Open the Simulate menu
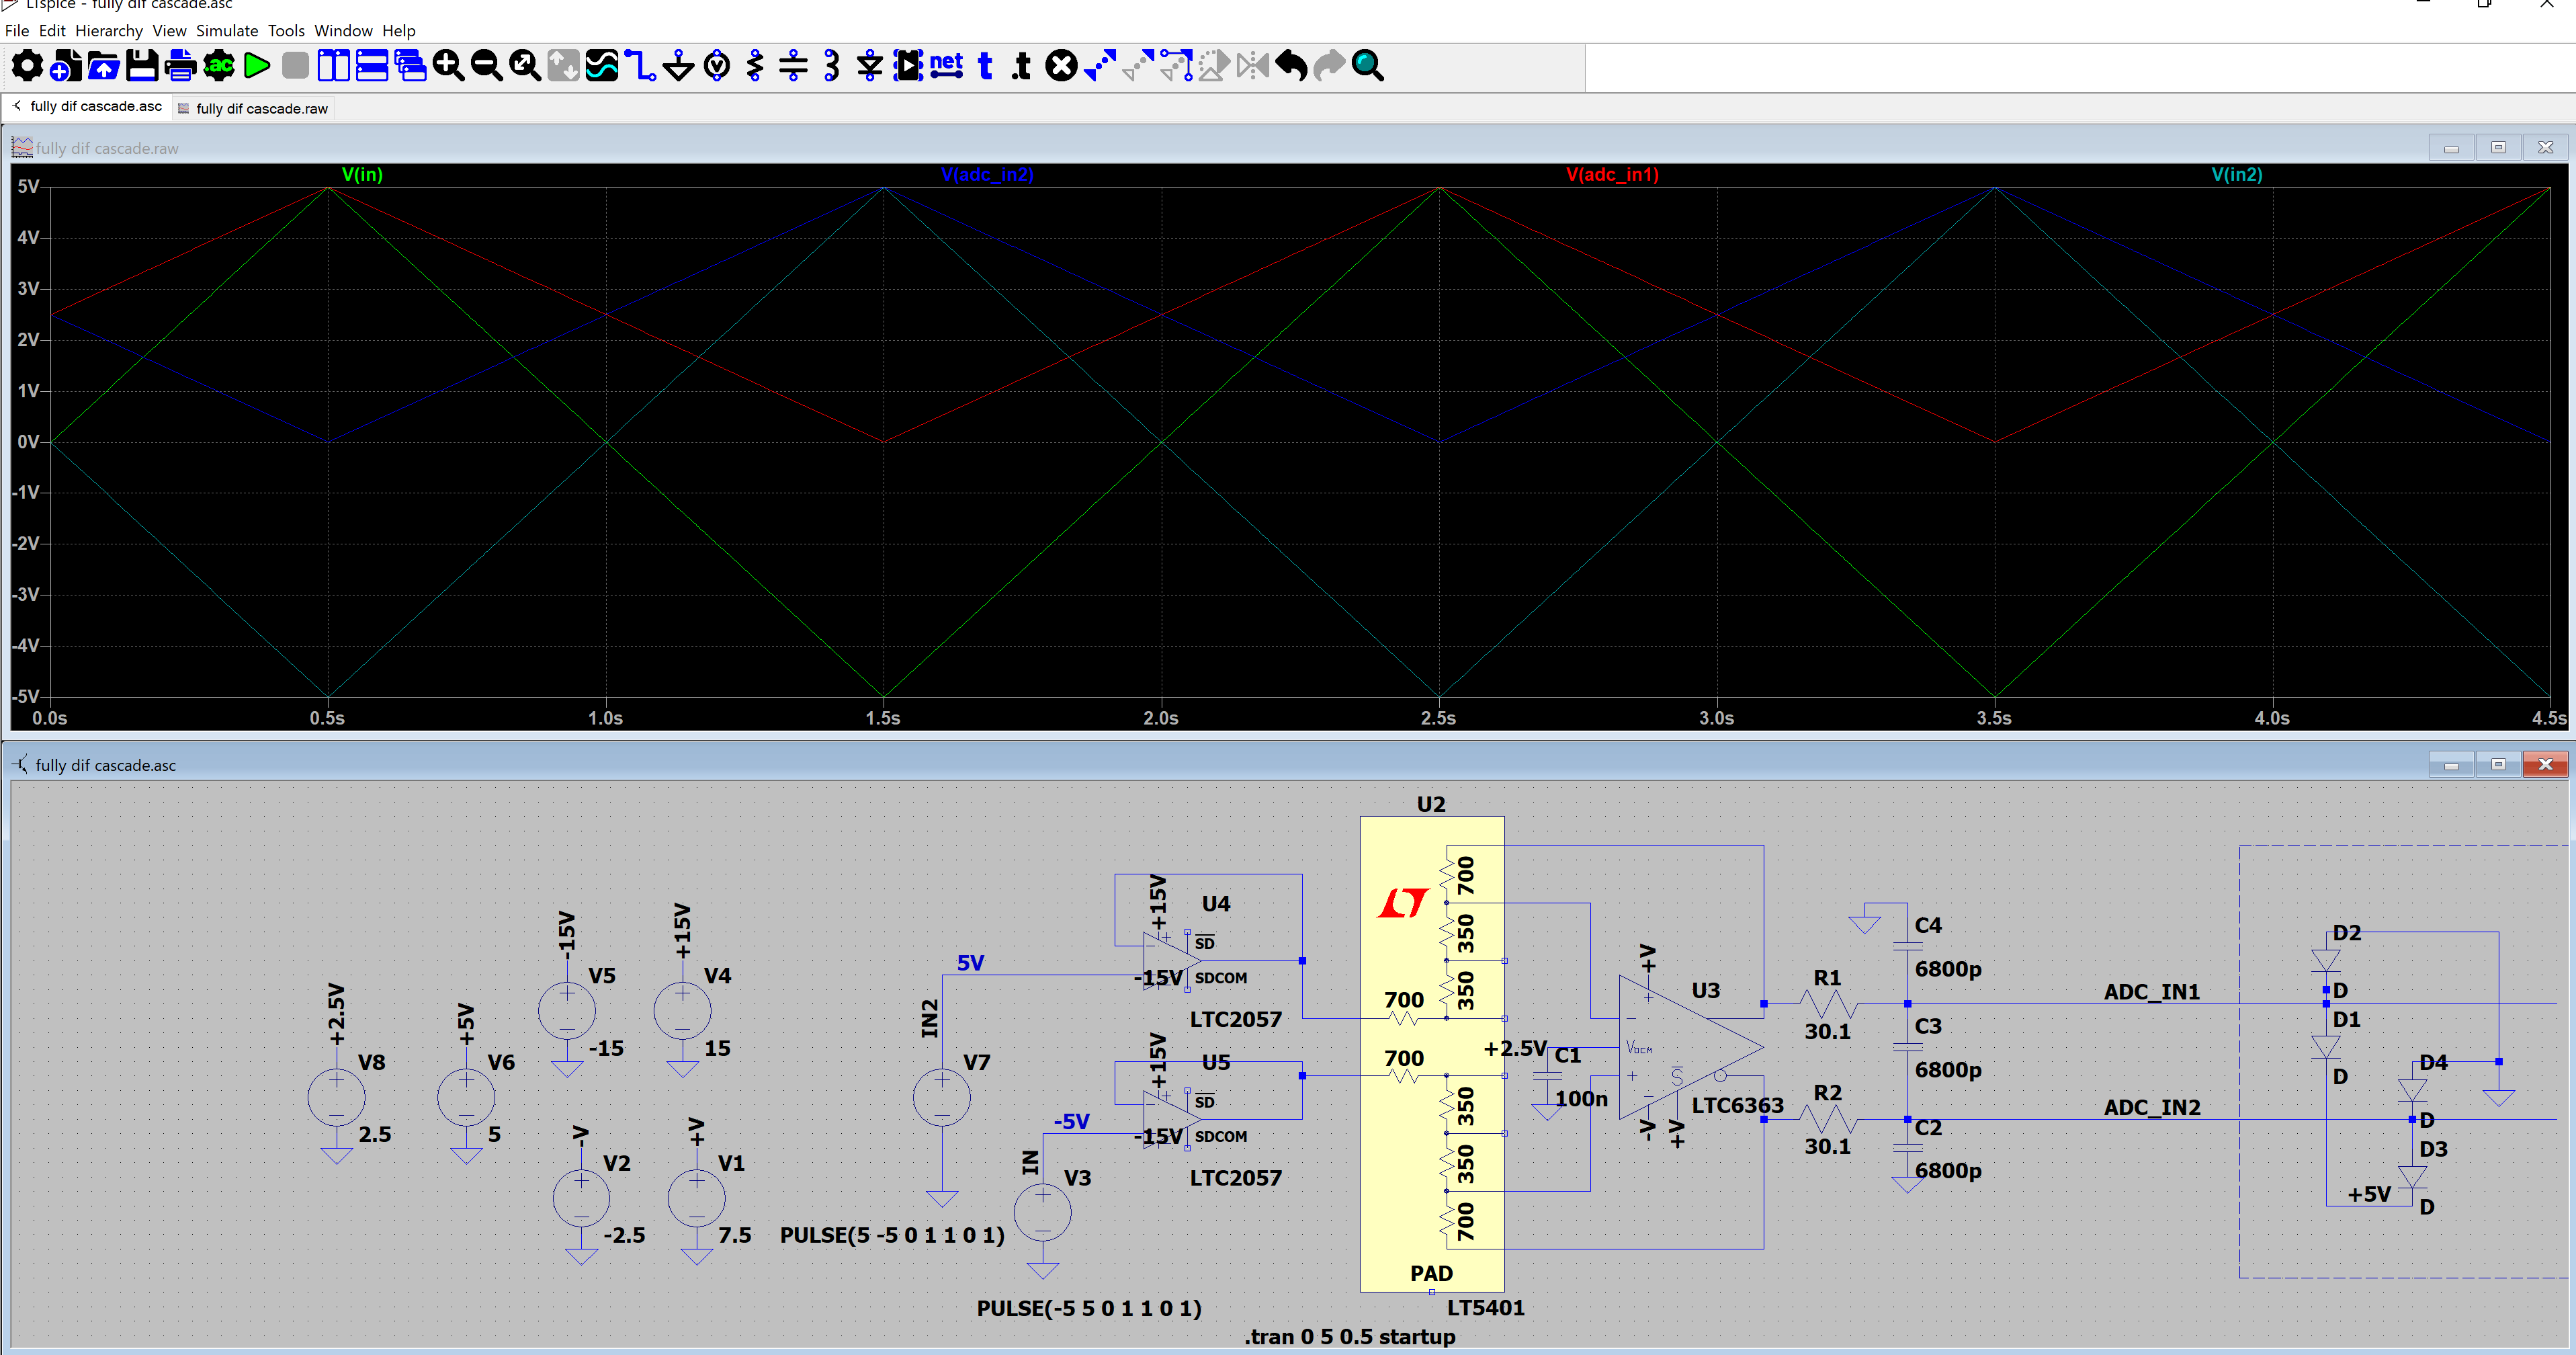The height and width of the screenshot is (1355, 2576). pyautogui.click(x=226, y=31)
